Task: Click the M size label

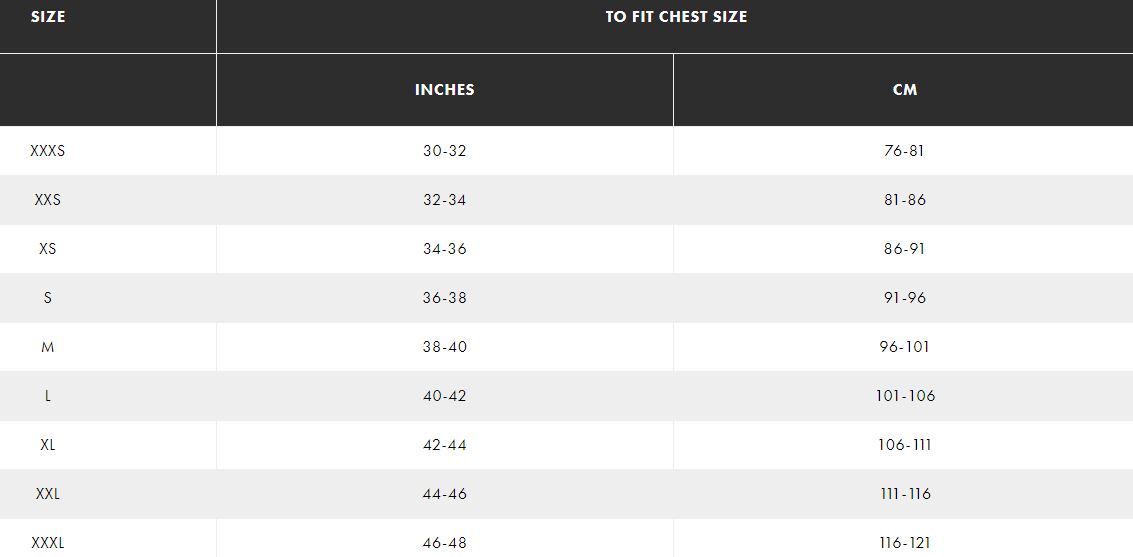Action: [x=48, y=347]
